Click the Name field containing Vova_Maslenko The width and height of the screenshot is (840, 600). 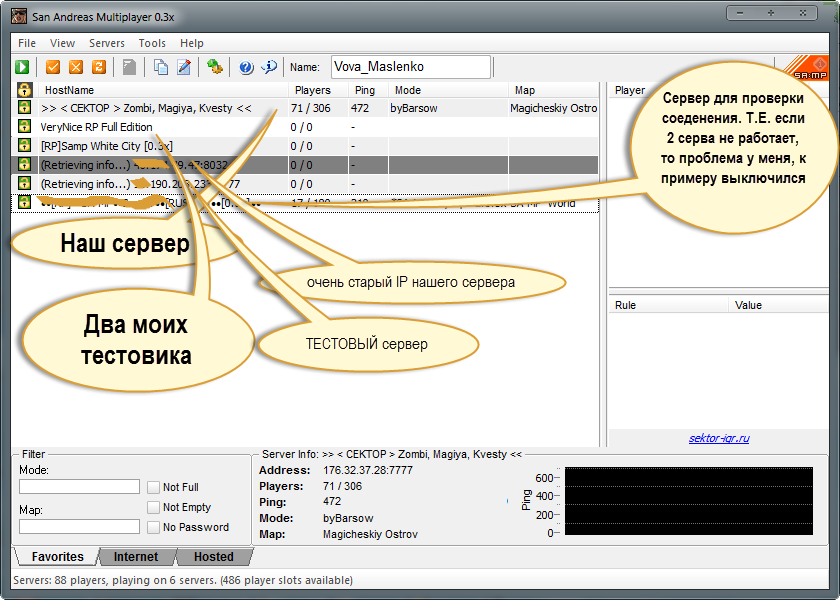point(411,67)
